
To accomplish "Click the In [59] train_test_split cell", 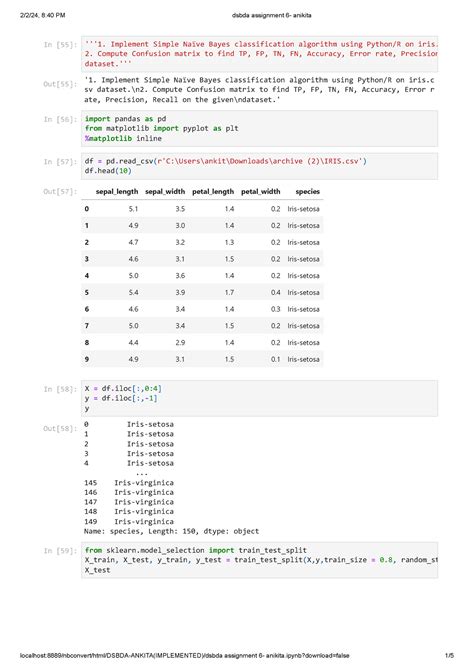I will [259, 560].
